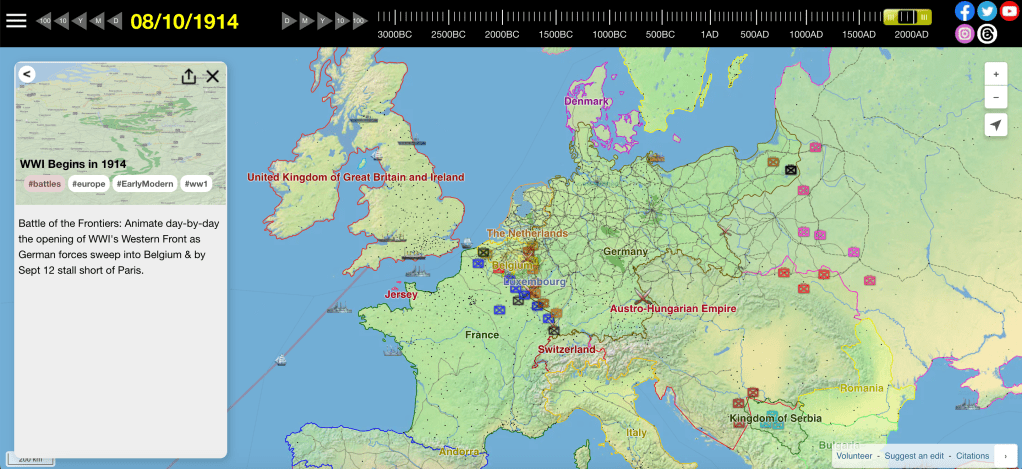Select the #ww1 tag
This screenshot has height=469, width=1022.
[x=196, y=184]
